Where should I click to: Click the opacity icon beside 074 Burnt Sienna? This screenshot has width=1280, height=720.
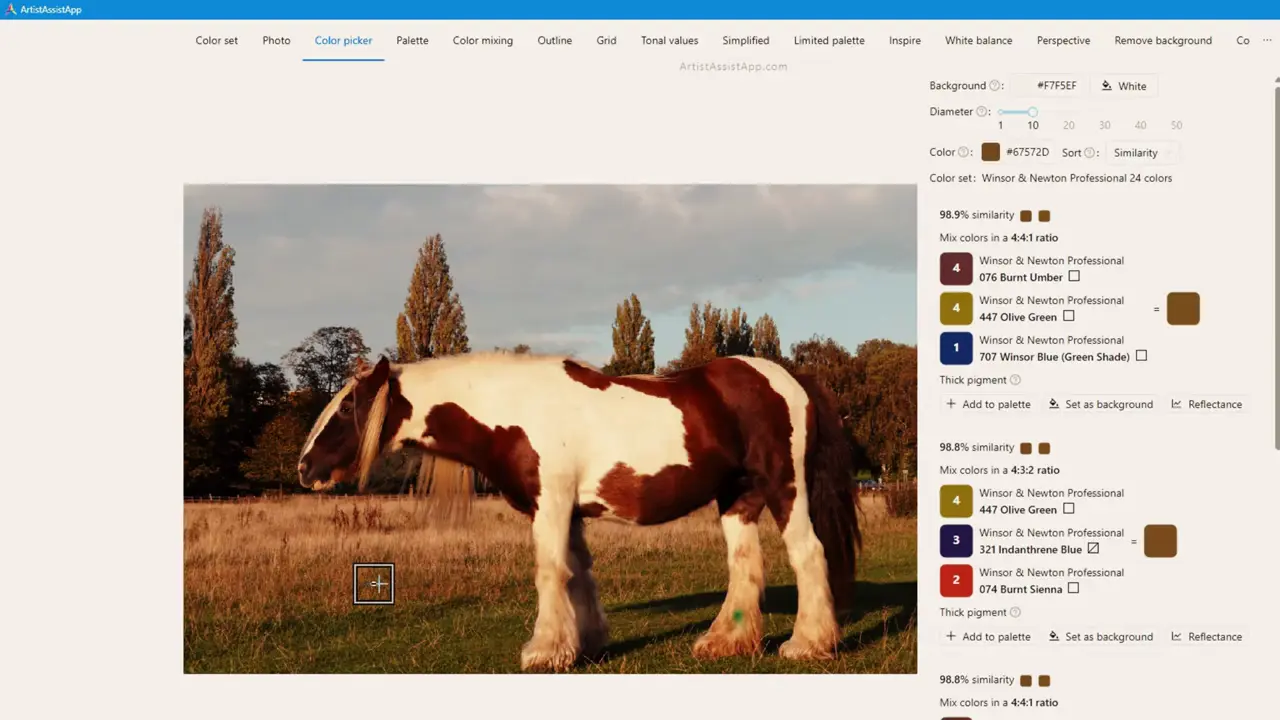tap(1073, 589)
